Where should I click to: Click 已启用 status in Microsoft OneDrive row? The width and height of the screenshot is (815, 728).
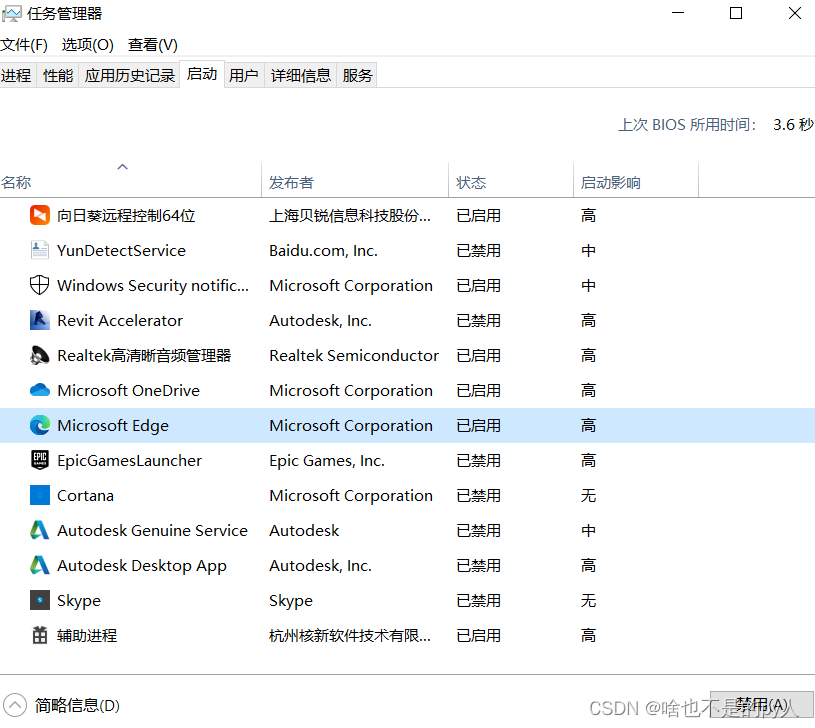478,390
